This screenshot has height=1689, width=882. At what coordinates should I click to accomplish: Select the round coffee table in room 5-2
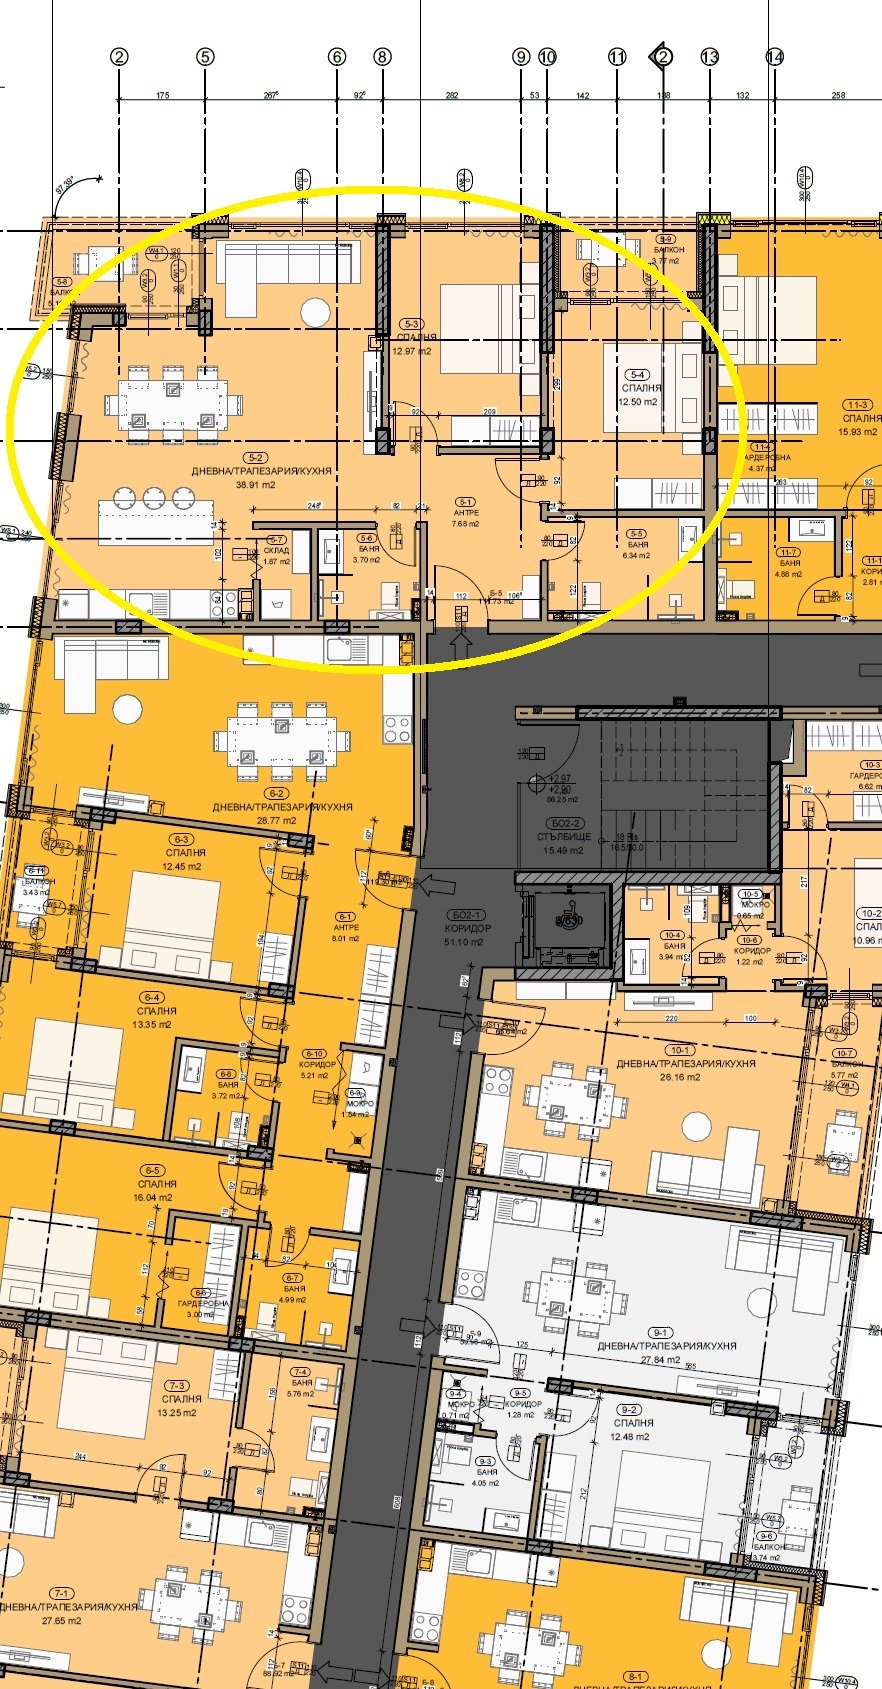315,312
